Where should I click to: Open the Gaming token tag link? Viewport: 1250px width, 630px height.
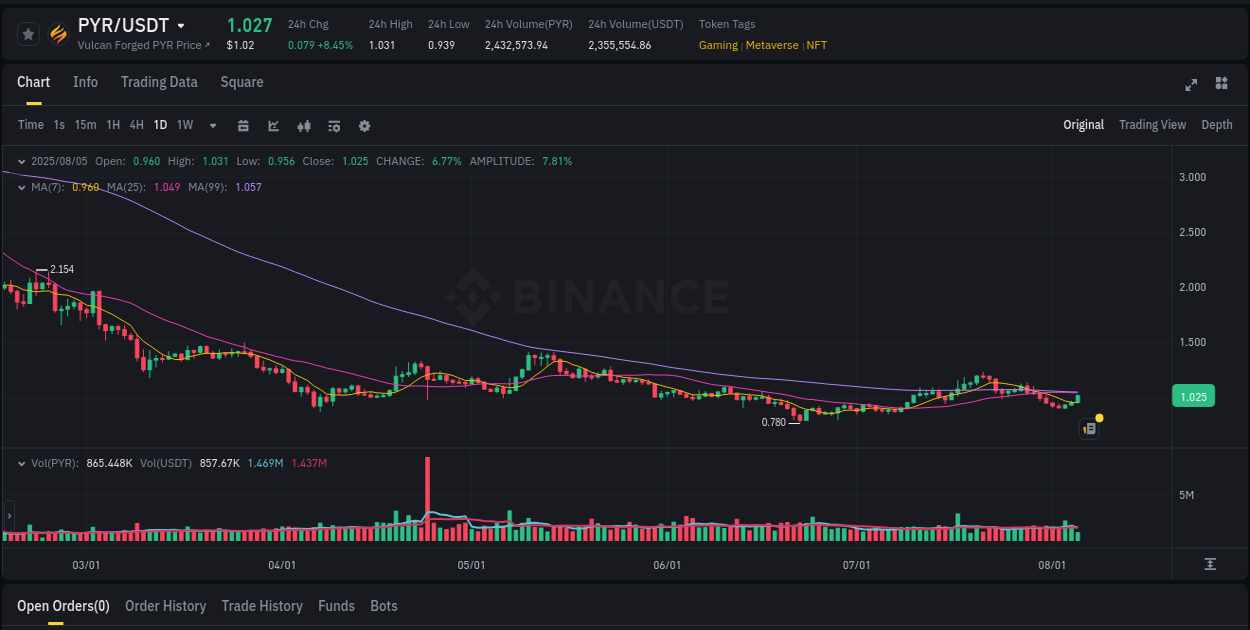tap(718, 45)
